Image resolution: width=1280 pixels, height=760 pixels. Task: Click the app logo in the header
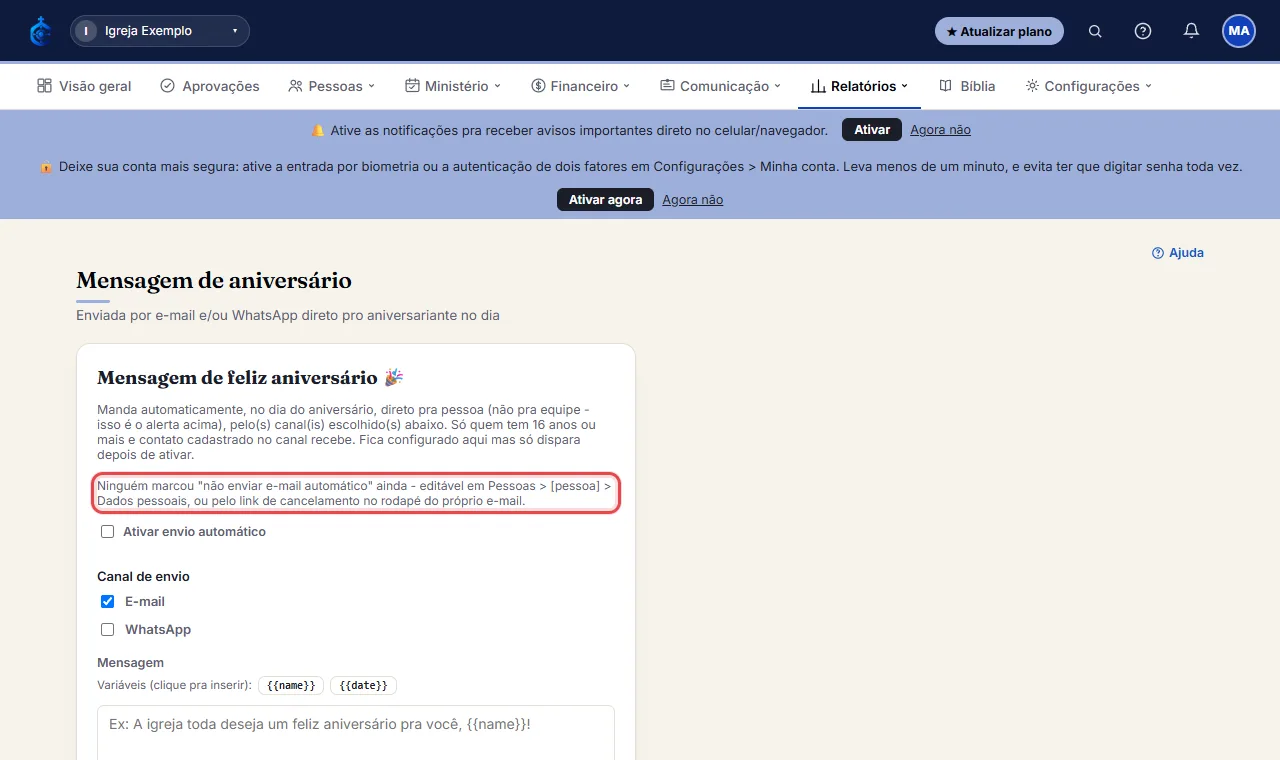click(x=40, y=31)
